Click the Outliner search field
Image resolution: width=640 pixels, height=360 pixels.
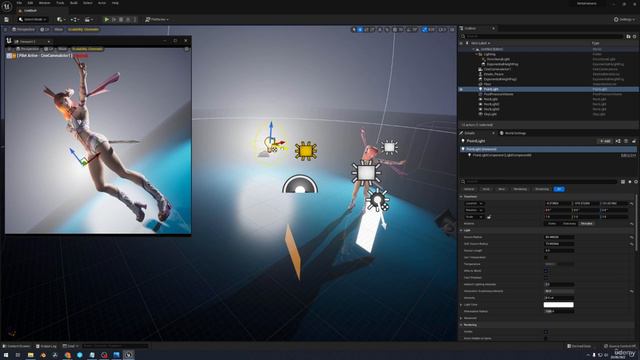(543, 36)
